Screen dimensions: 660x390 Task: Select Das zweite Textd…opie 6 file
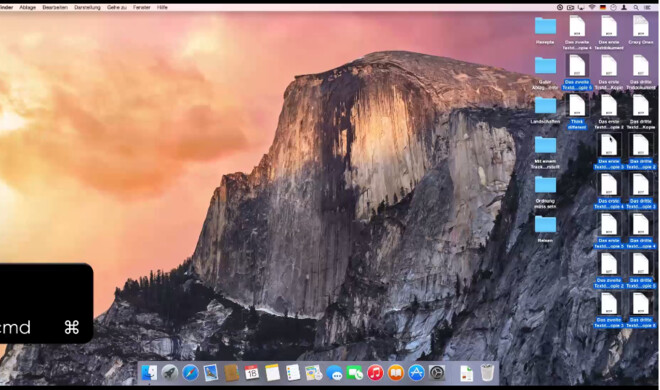click(577, 66)
